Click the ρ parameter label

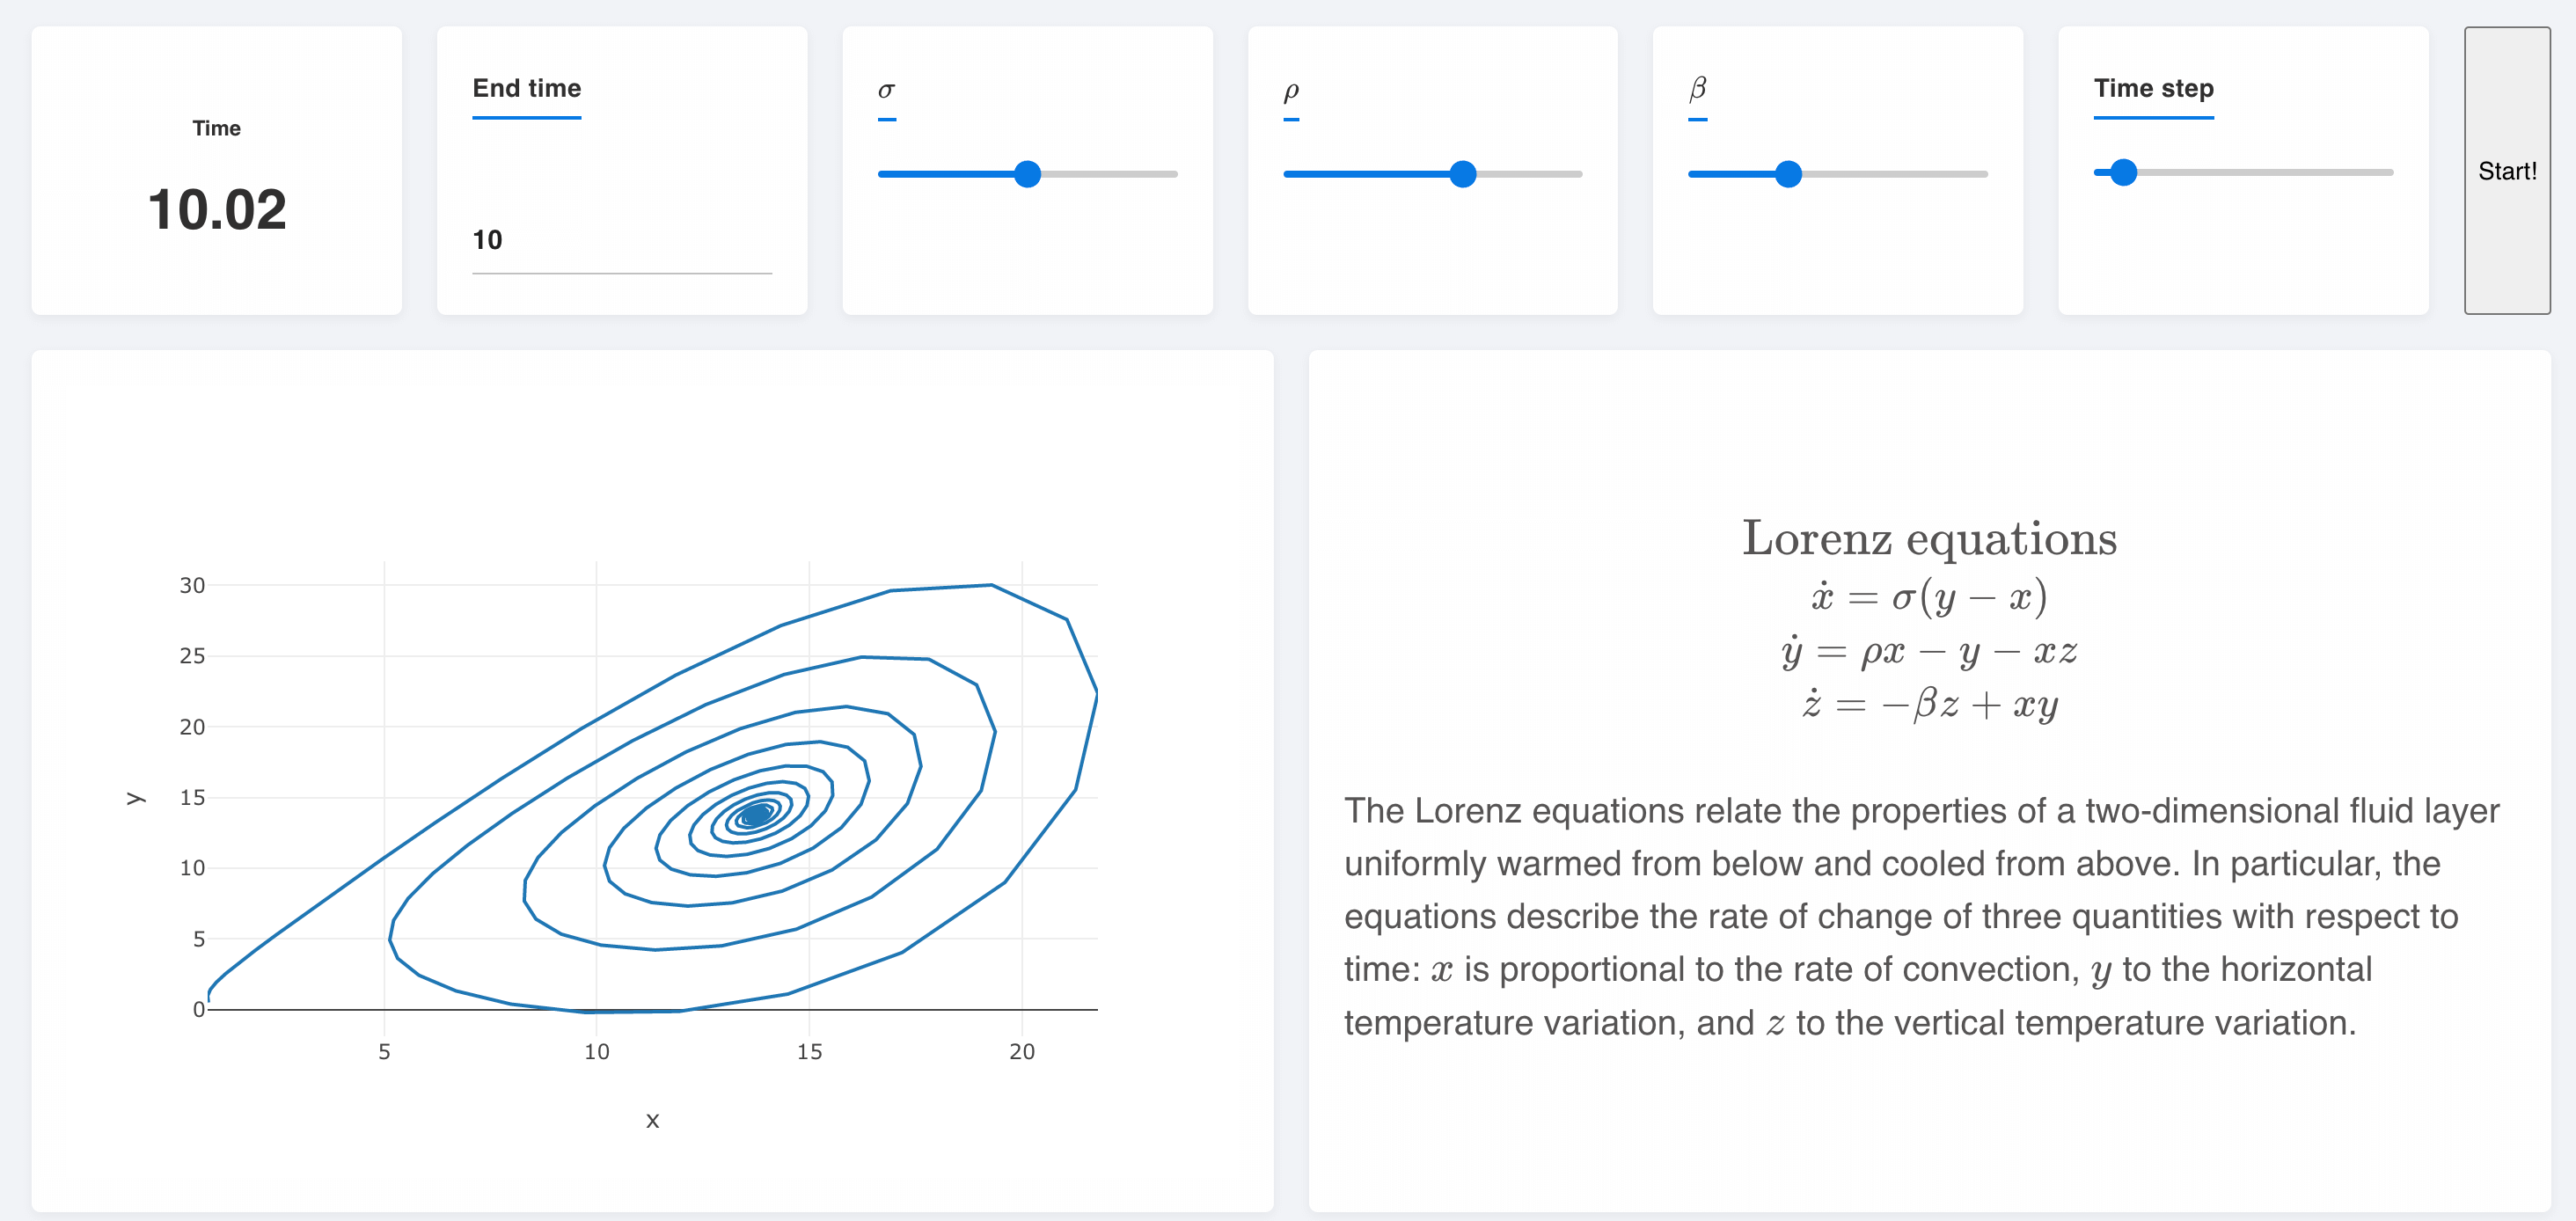1291,91
